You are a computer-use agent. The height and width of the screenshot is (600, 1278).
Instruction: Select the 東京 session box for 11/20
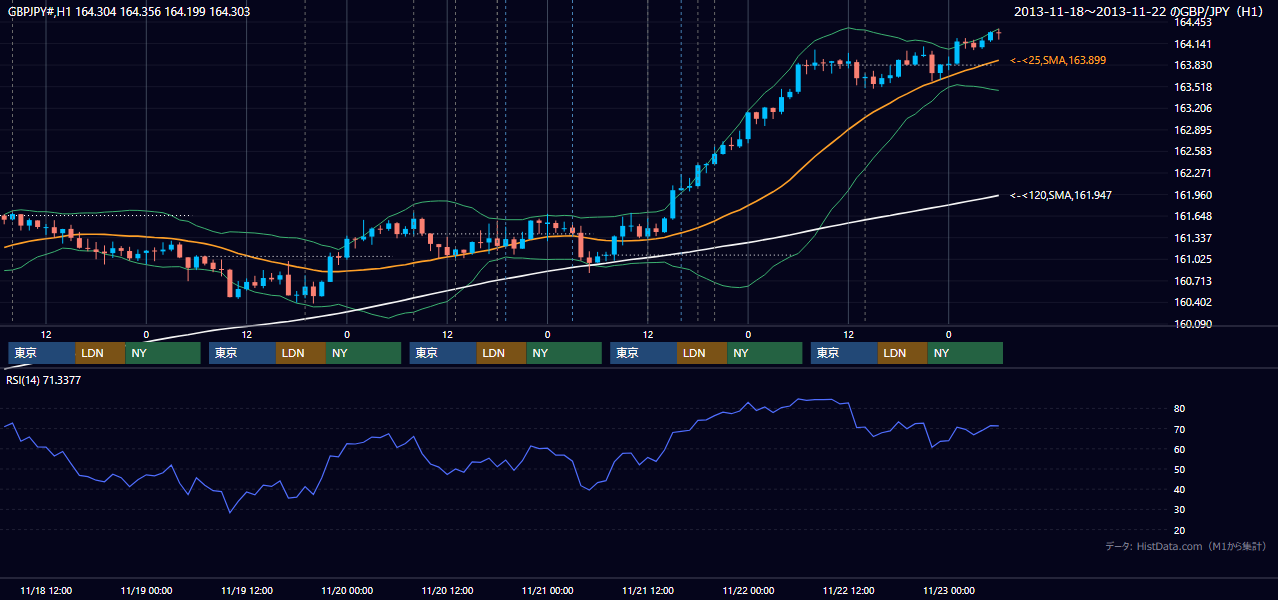point(444,353)
